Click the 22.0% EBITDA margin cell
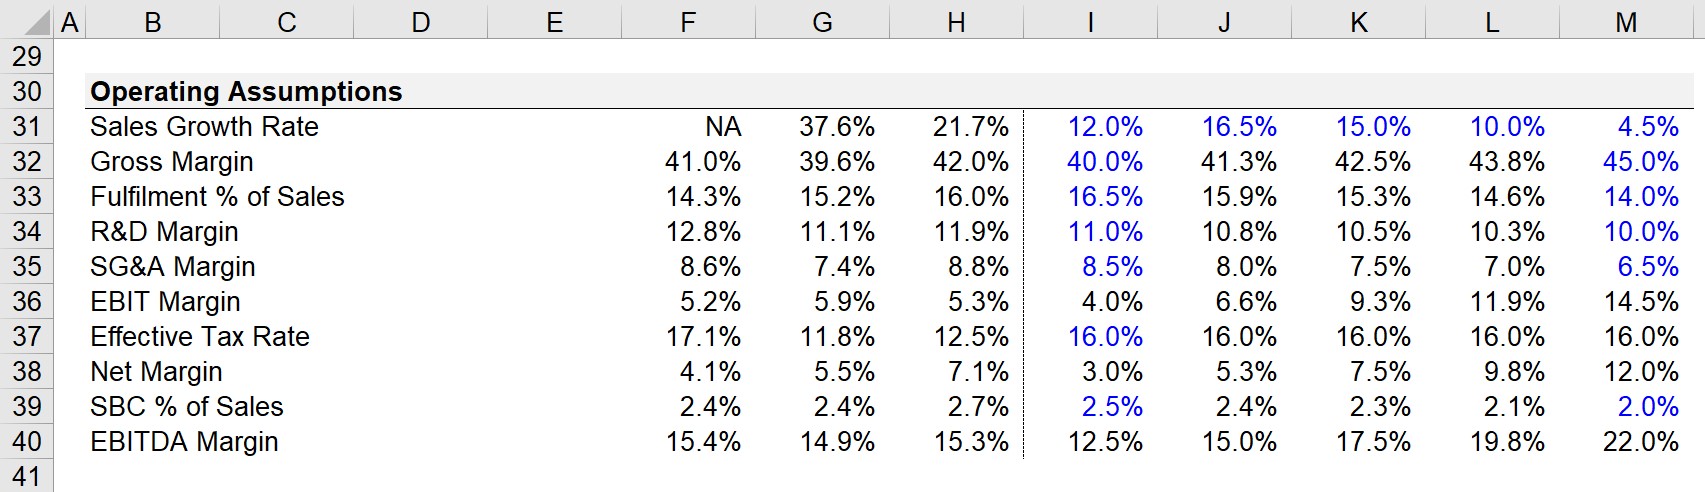 click(1641, 442)
